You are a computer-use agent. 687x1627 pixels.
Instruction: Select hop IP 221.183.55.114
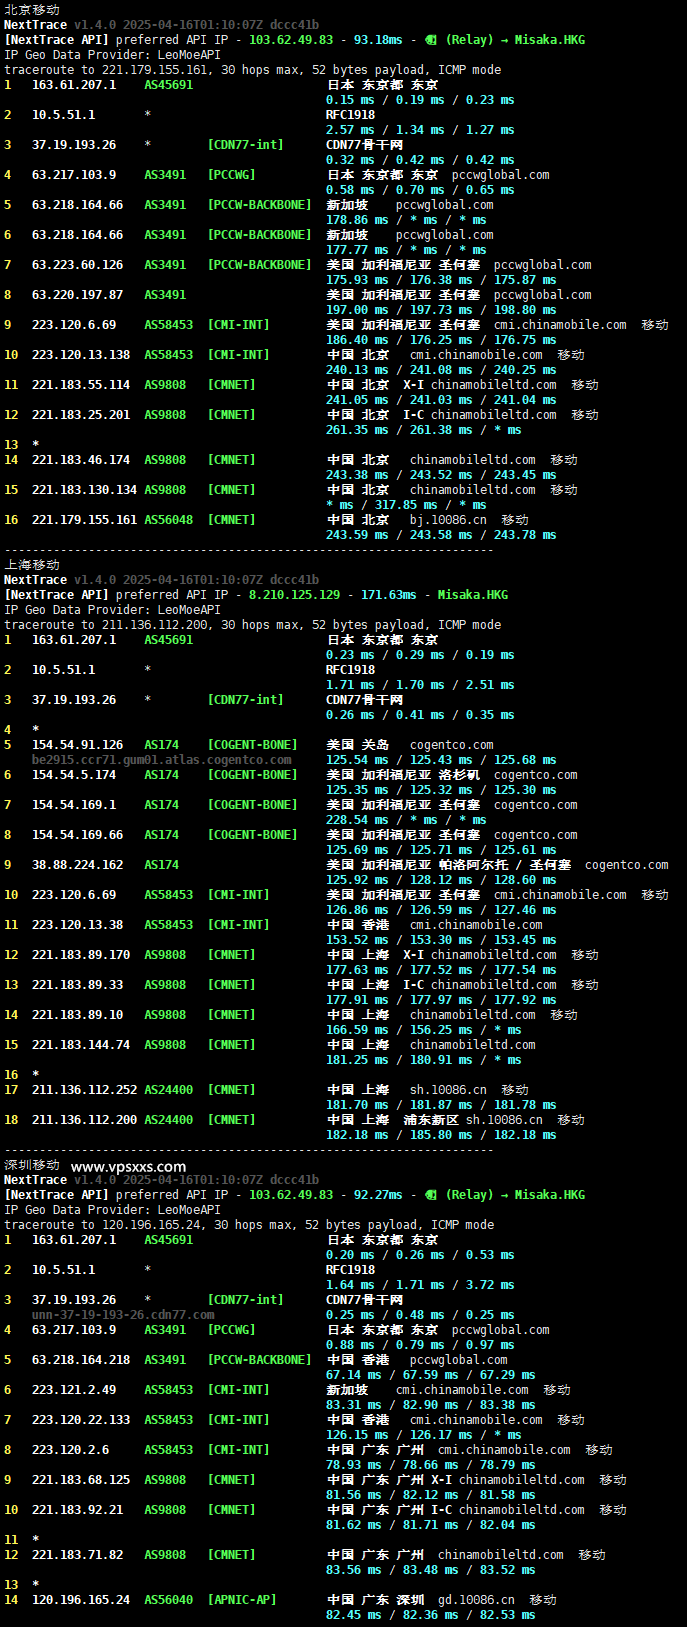tap(81, 385)
